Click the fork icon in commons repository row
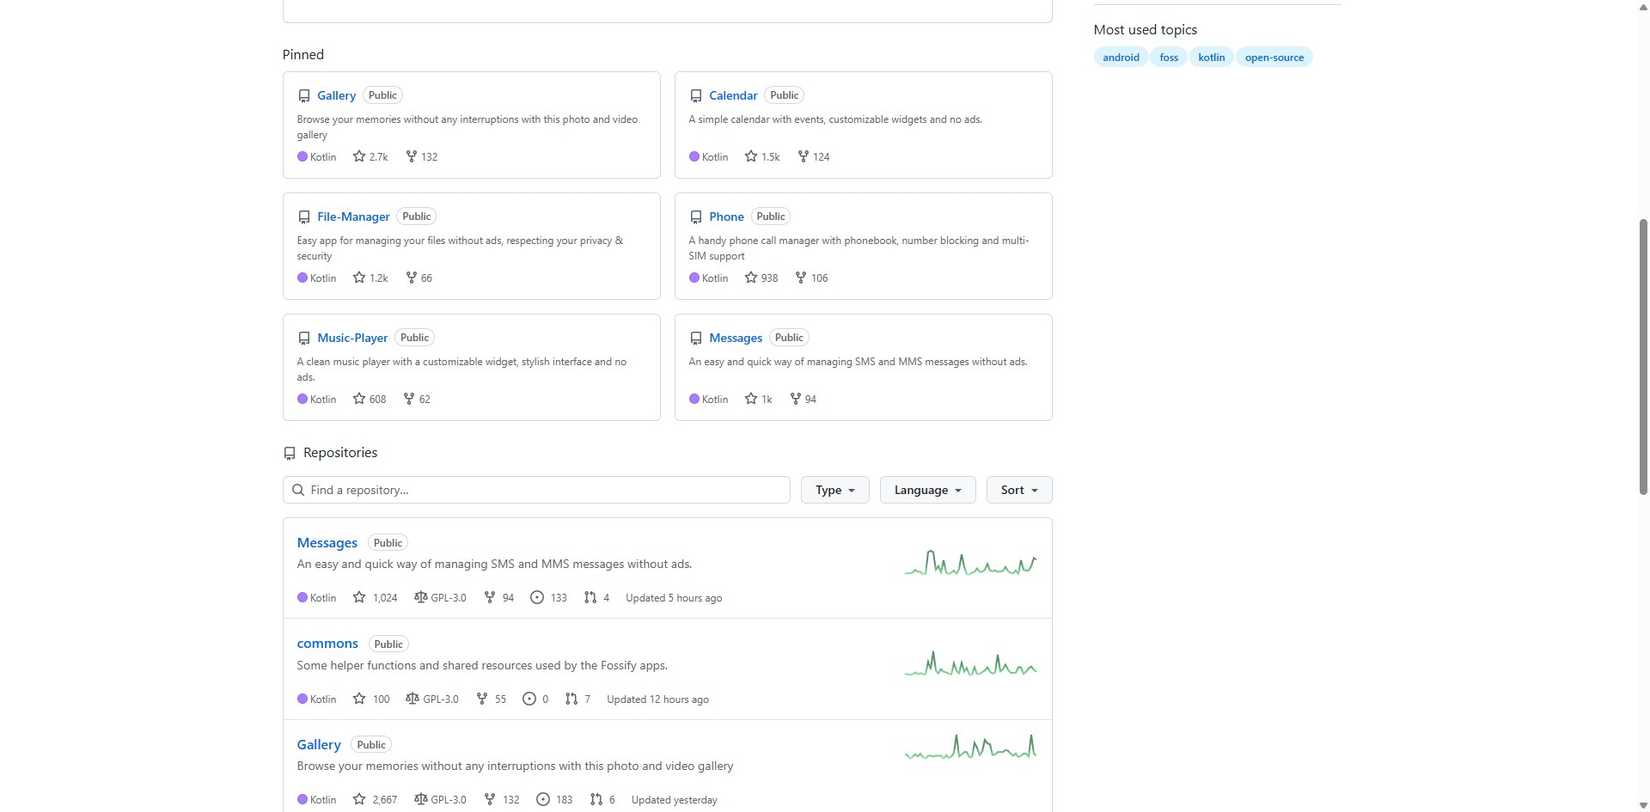Screen dimensions: 1650x812 482,699
